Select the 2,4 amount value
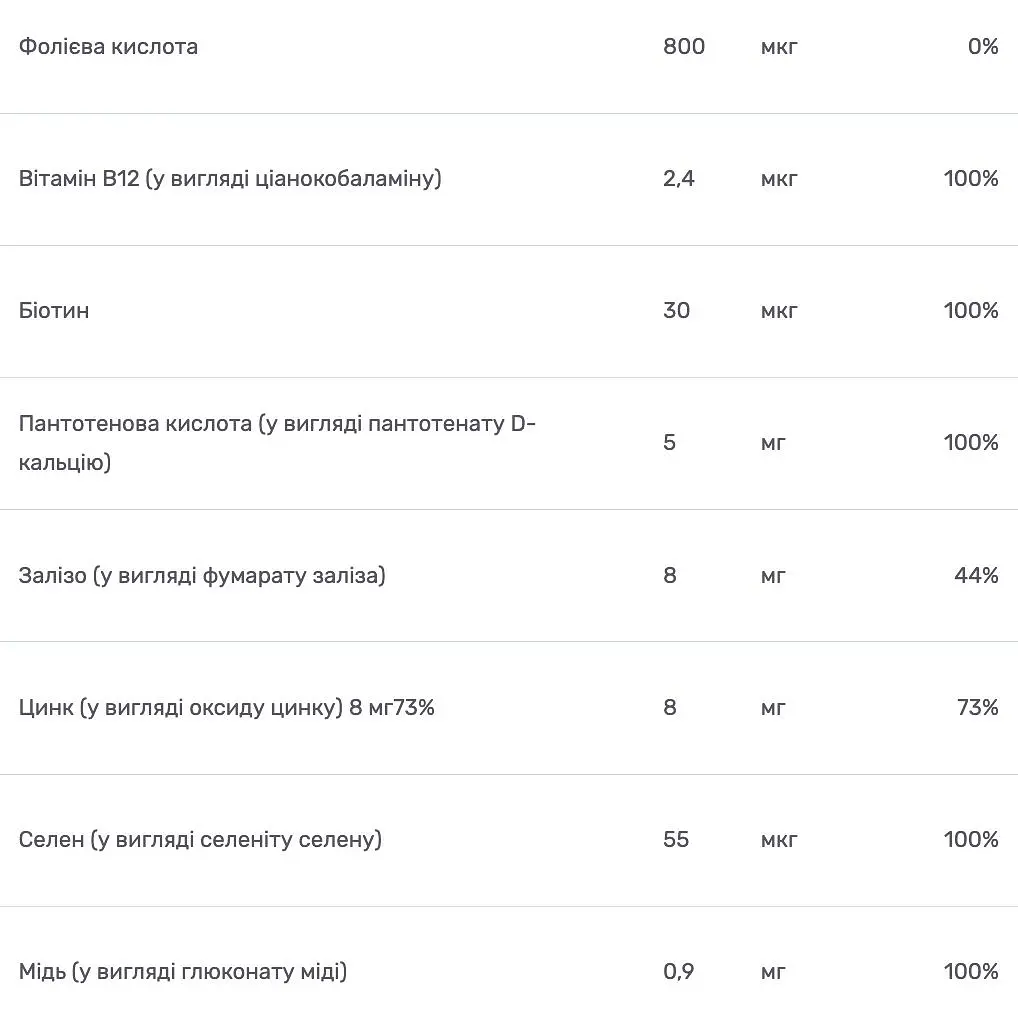 pos(678,179)
